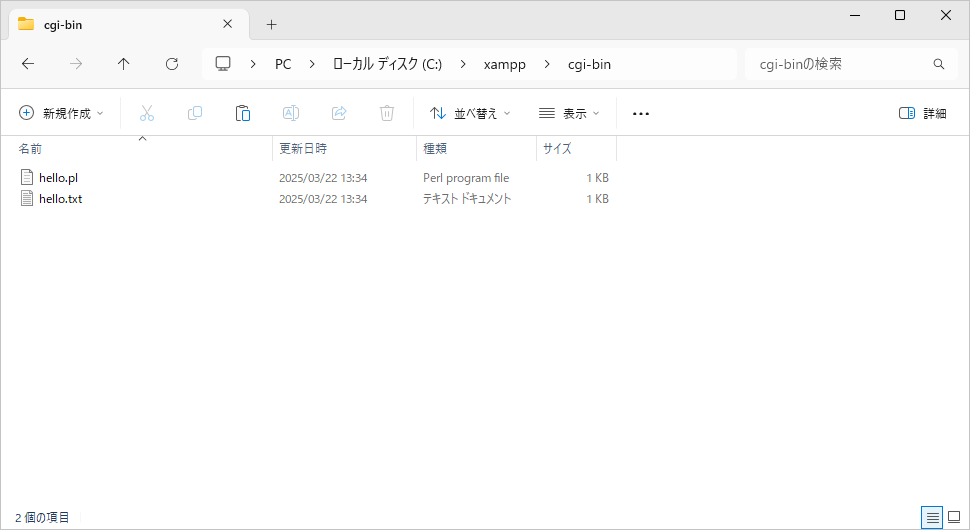Close the cgi-bin tab
Image resolution: width=970 pixels, height=530 pixels.
coord(228,24)
